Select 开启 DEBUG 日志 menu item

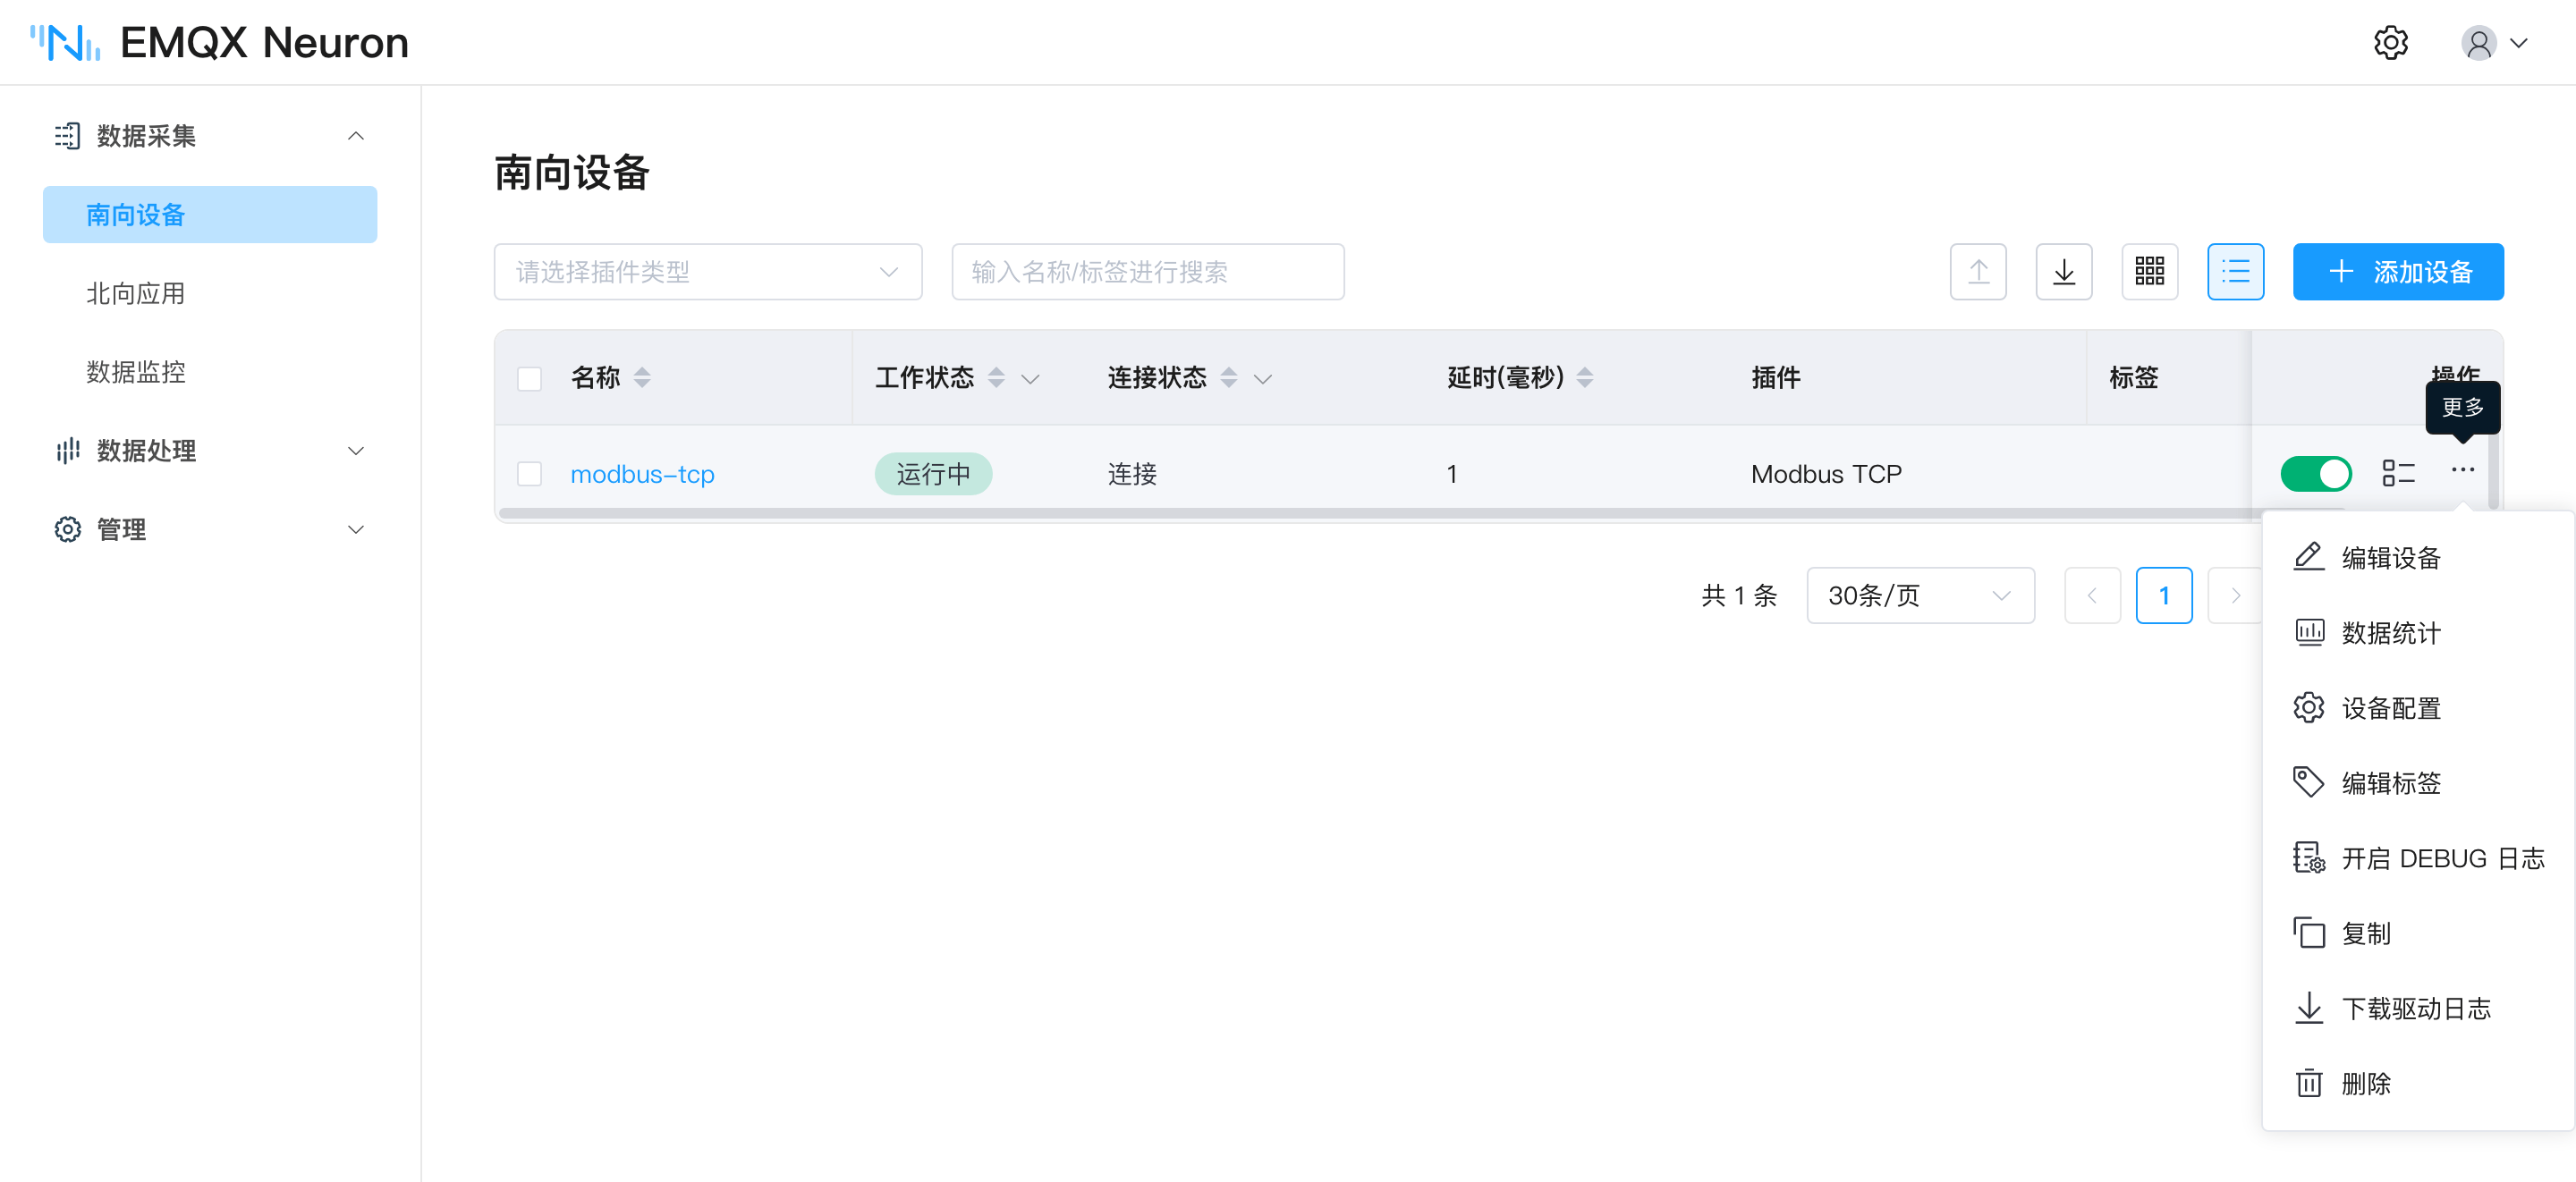[x=2418, y=858]
